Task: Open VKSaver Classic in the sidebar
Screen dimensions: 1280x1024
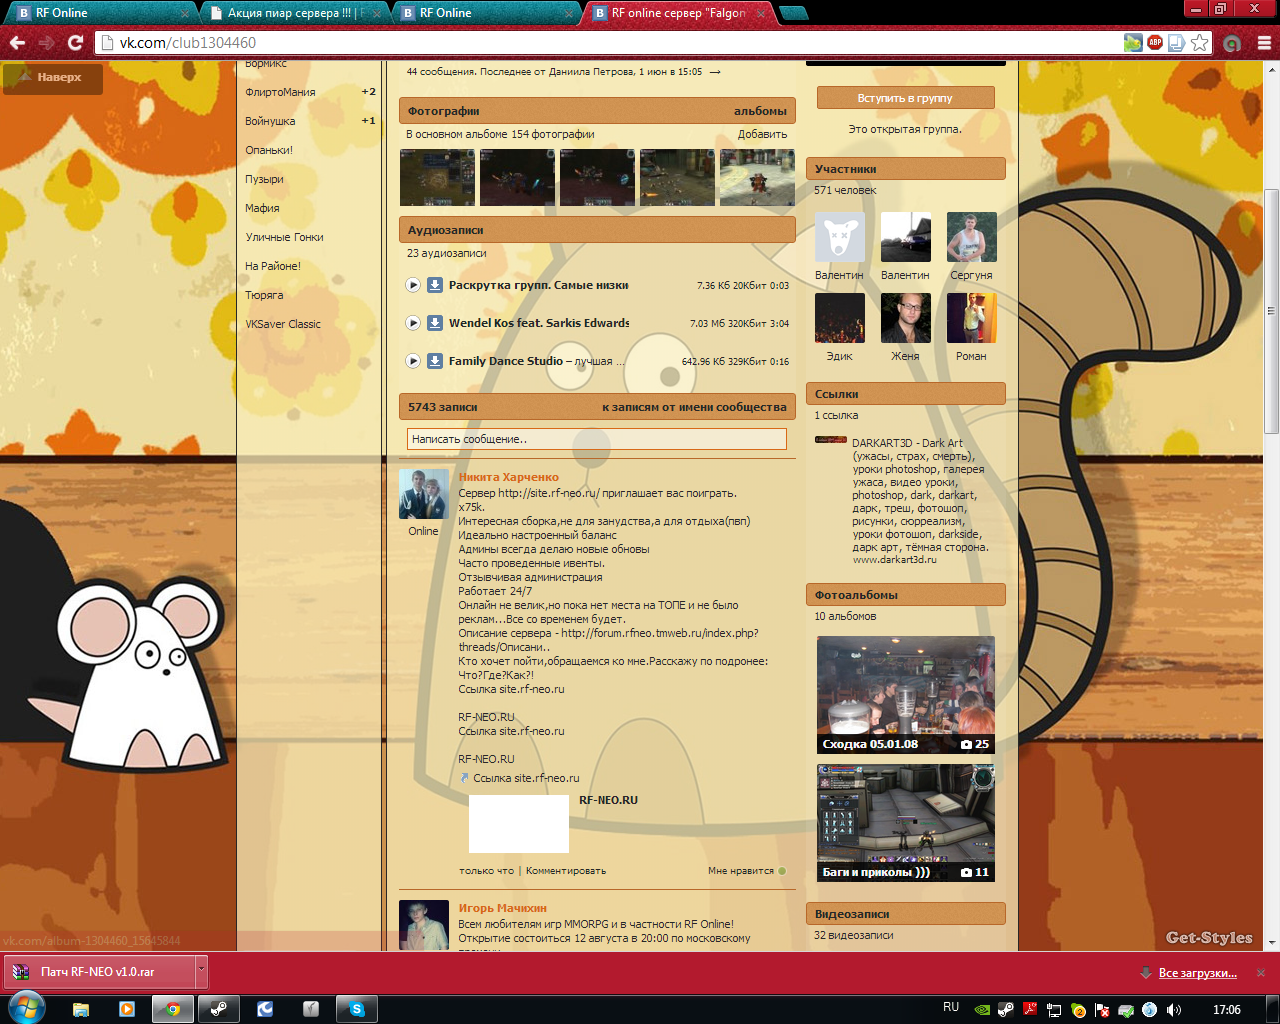Action: coord(283,324)
